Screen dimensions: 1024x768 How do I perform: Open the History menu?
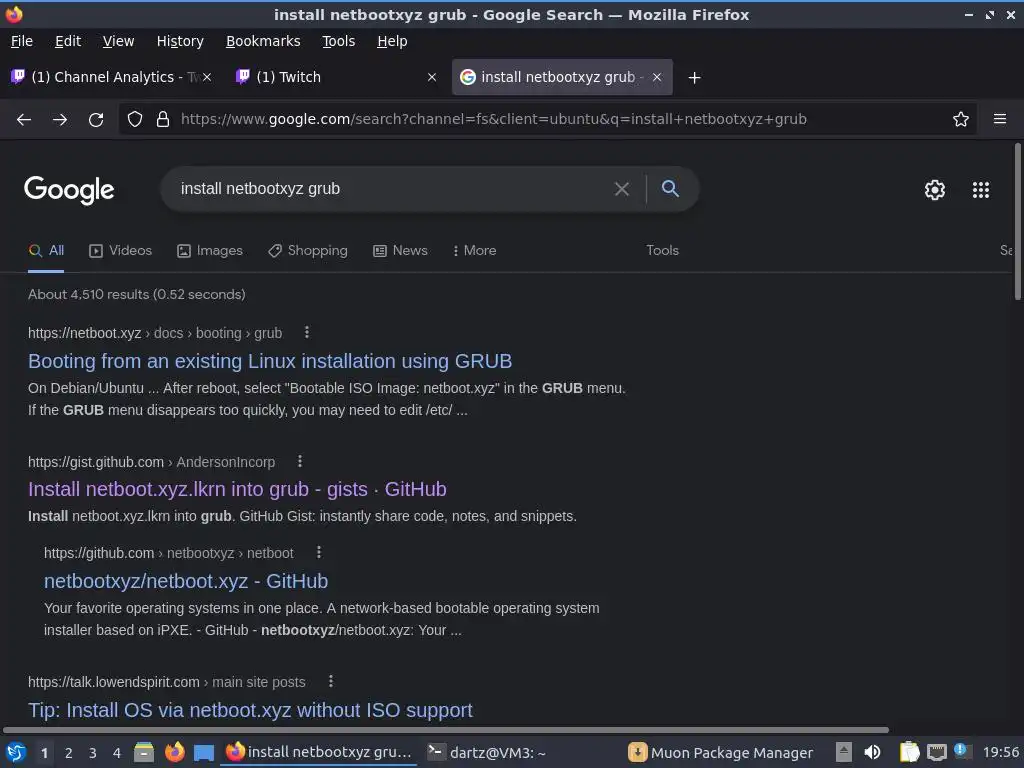[x=180, y=41]
